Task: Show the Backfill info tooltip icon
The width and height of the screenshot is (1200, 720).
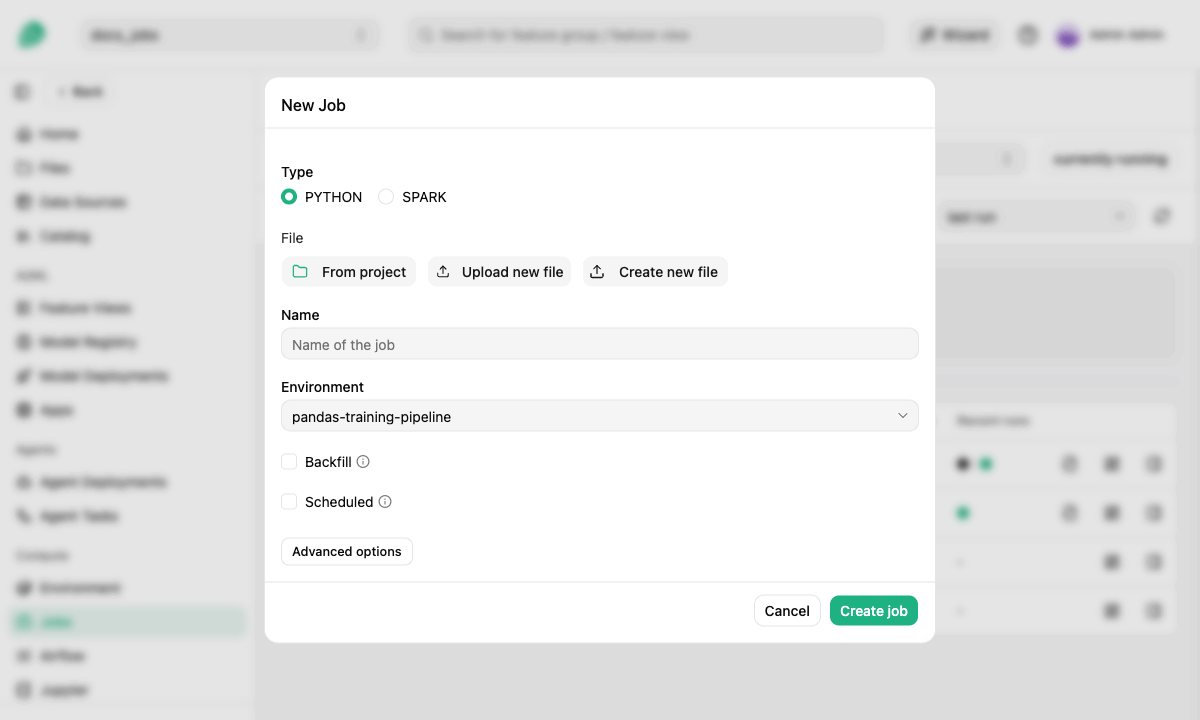Action: [363, 462]
